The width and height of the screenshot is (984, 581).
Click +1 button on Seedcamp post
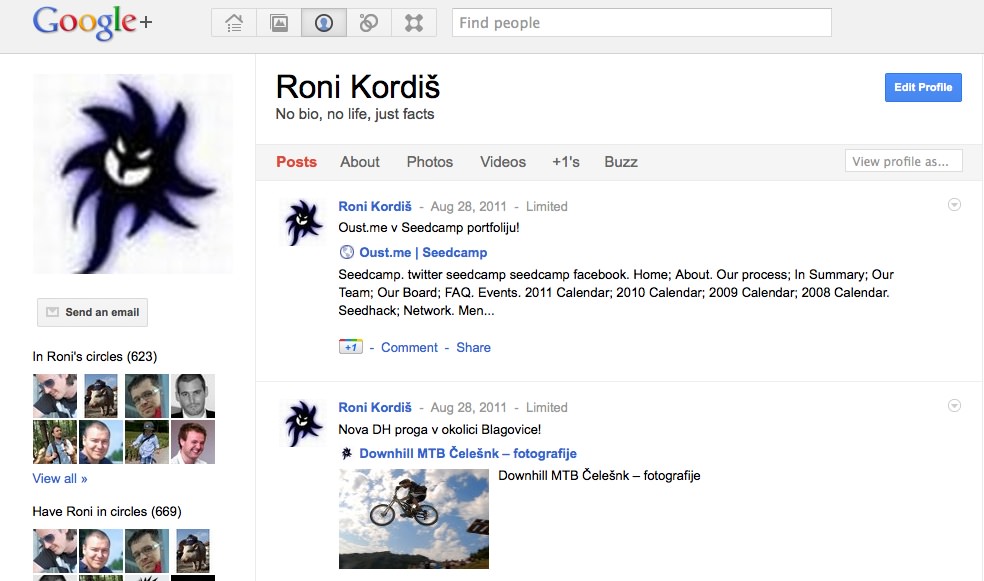(350, 347)
